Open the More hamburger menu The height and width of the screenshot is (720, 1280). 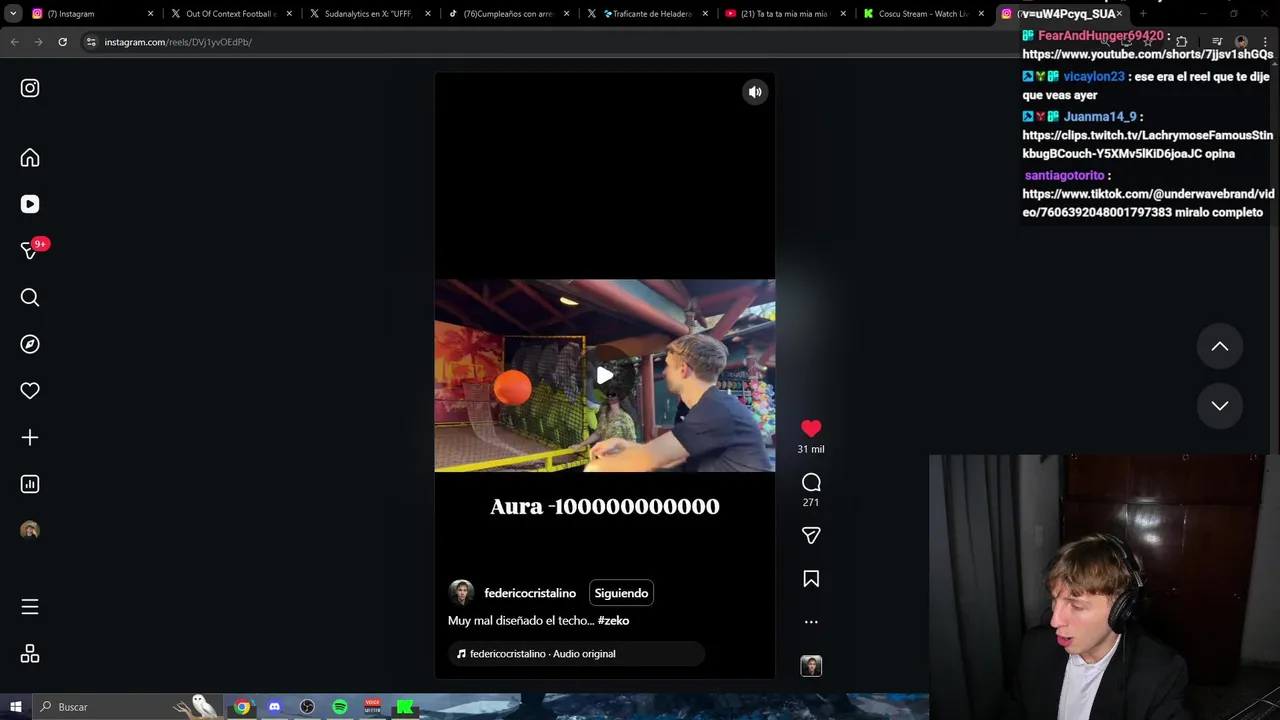pyautogui.click(x=30, y=607)
